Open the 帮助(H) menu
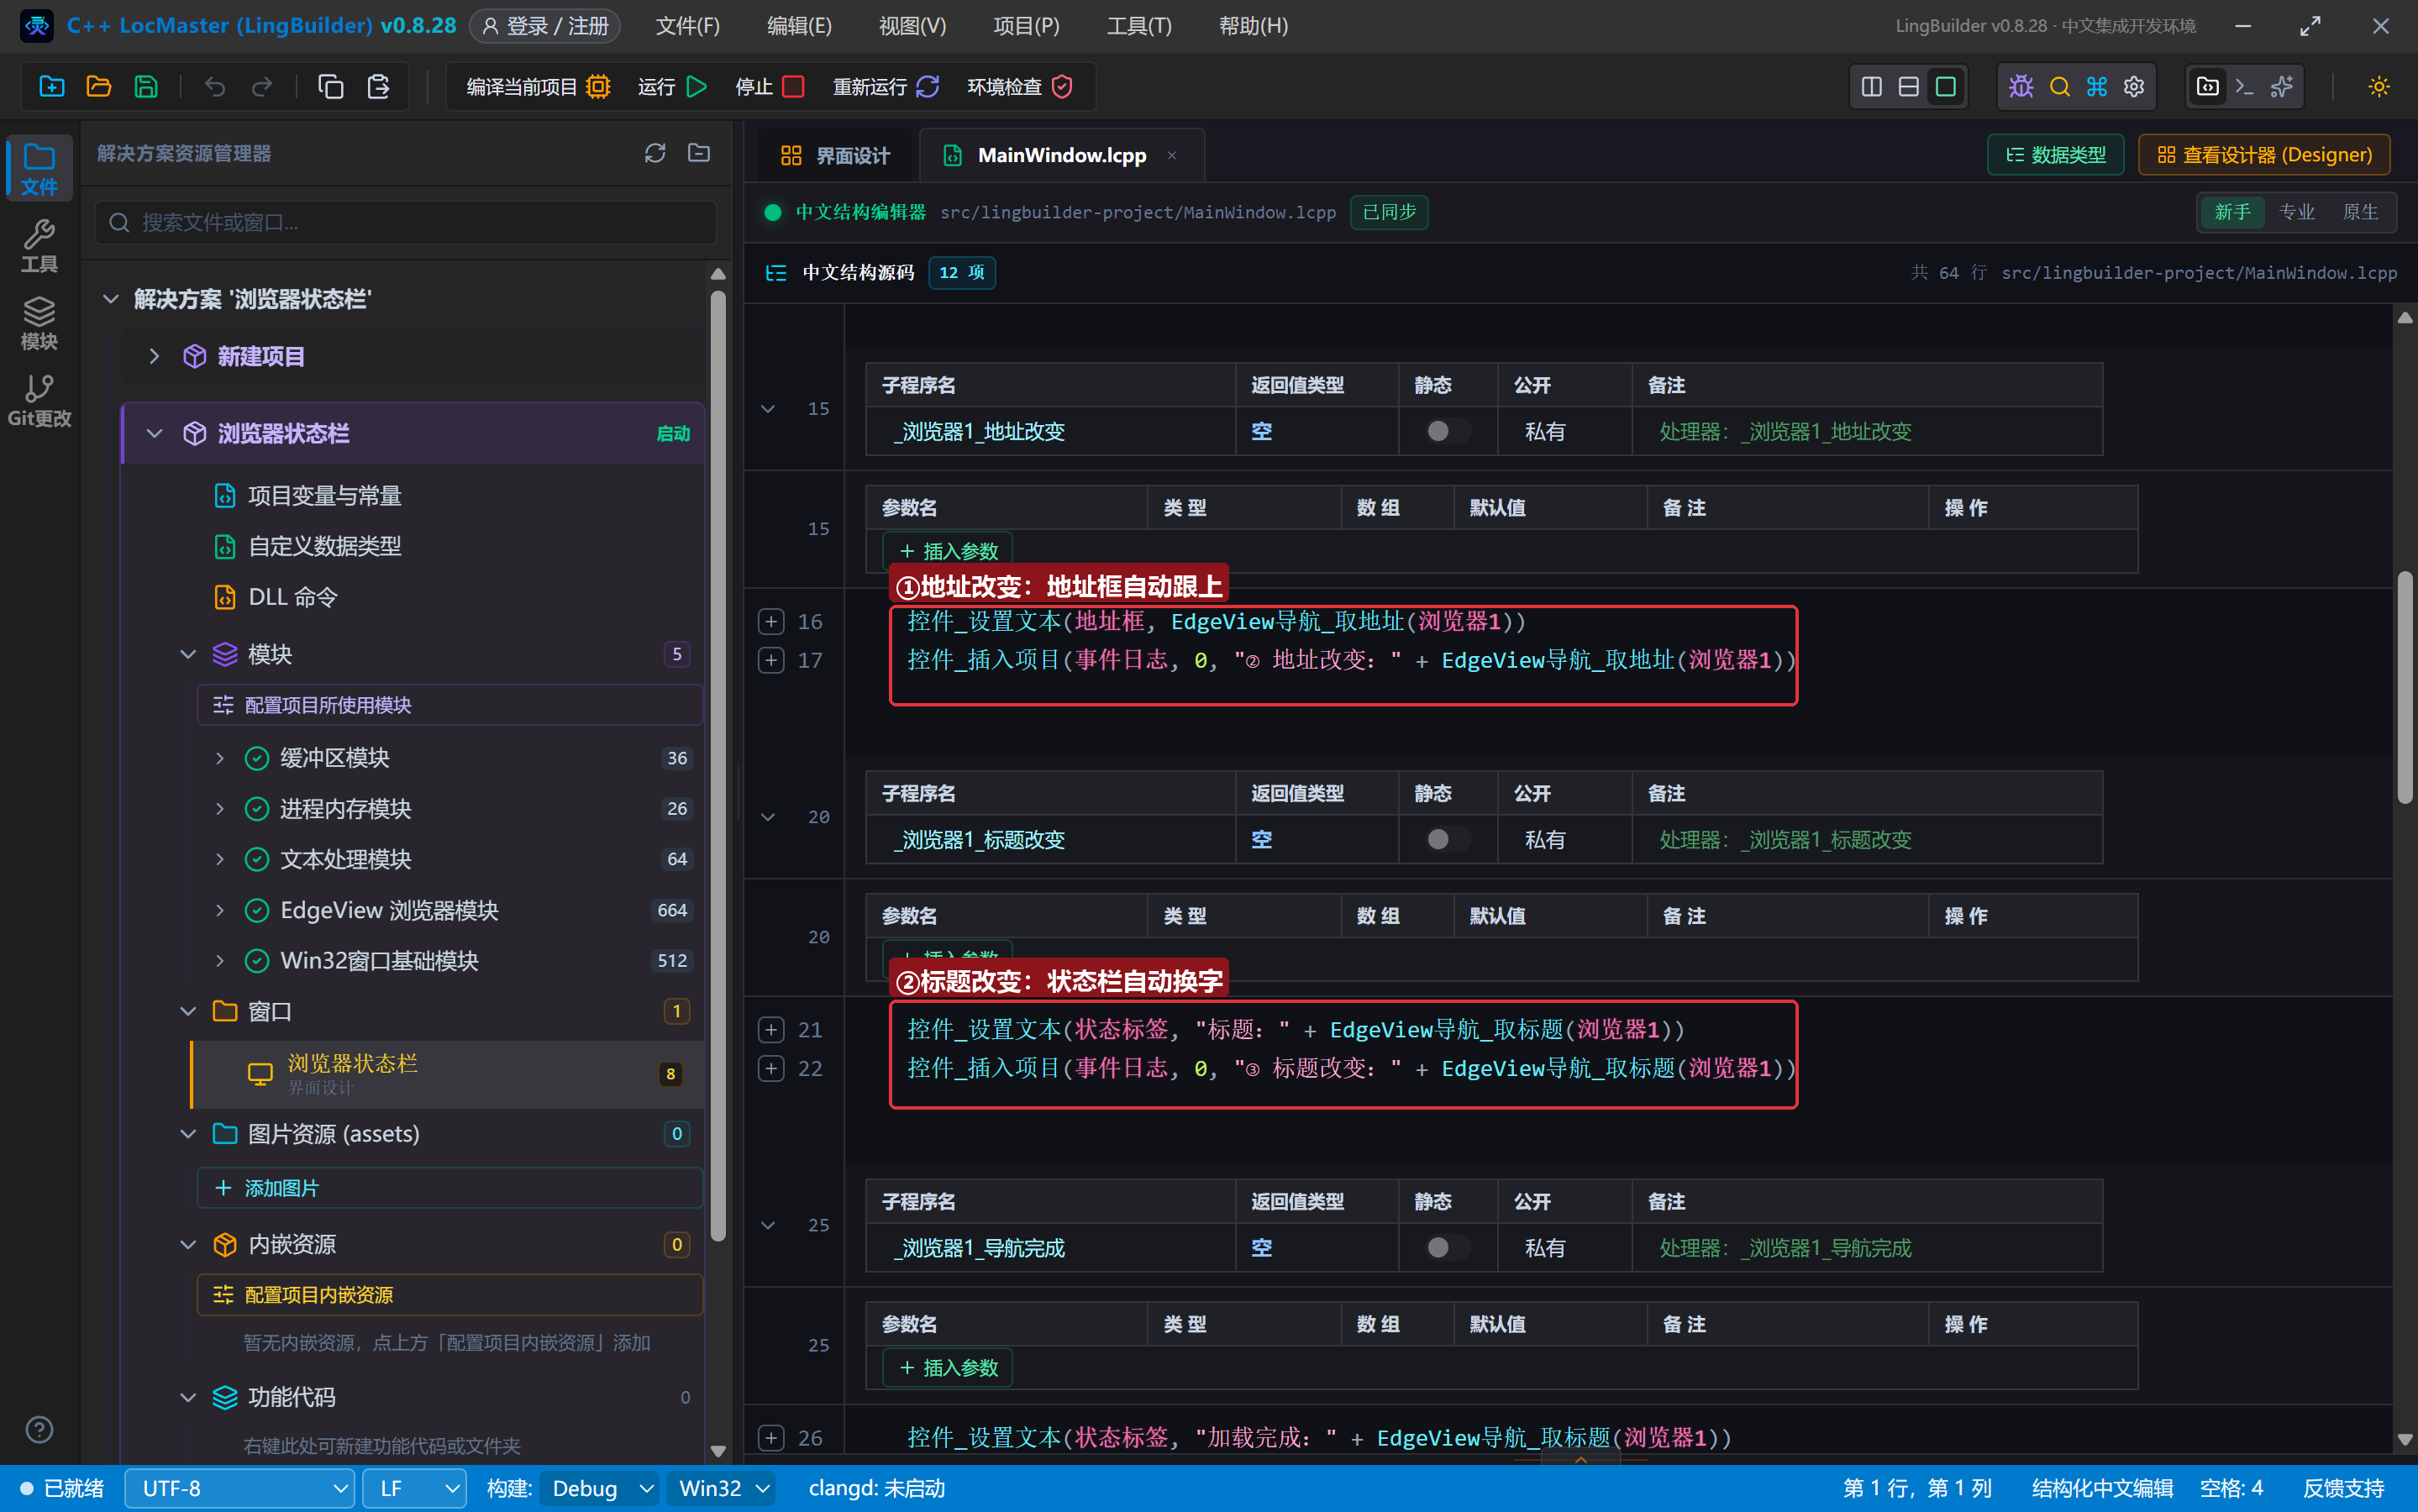 [x=1253, y=26]
